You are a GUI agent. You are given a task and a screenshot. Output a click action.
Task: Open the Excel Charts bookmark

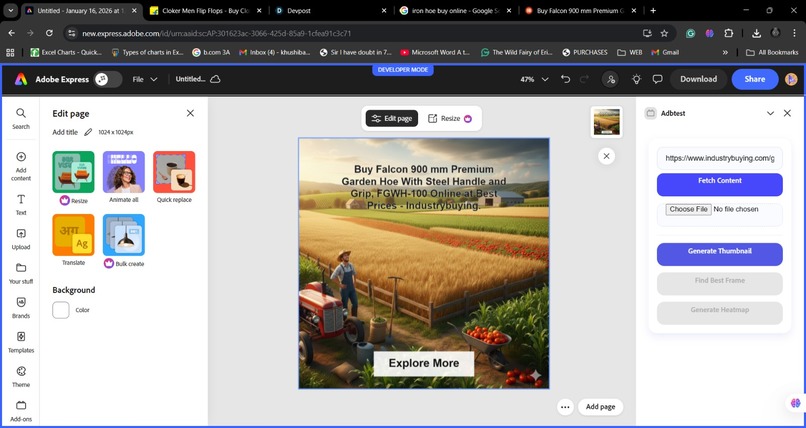(x=66, y=52)
